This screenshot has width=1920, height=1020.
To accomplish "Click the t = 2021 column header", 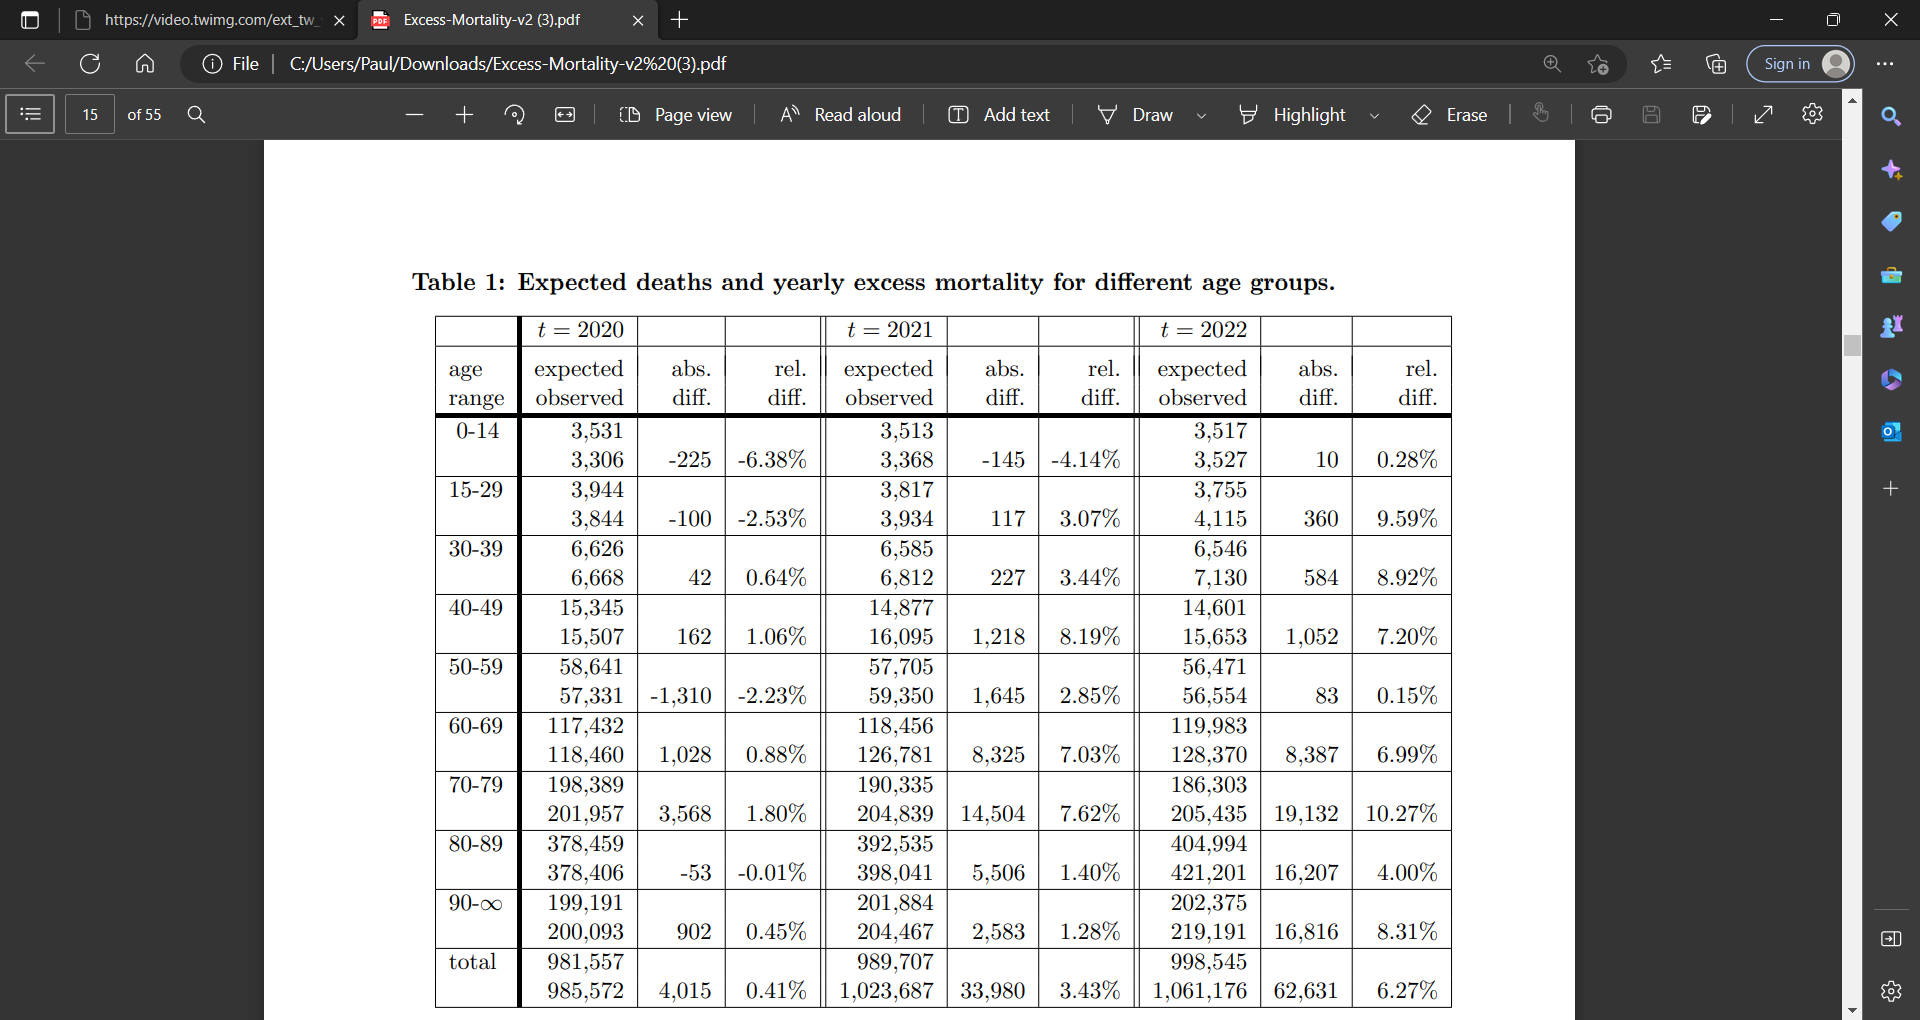I will coord(889,330).
